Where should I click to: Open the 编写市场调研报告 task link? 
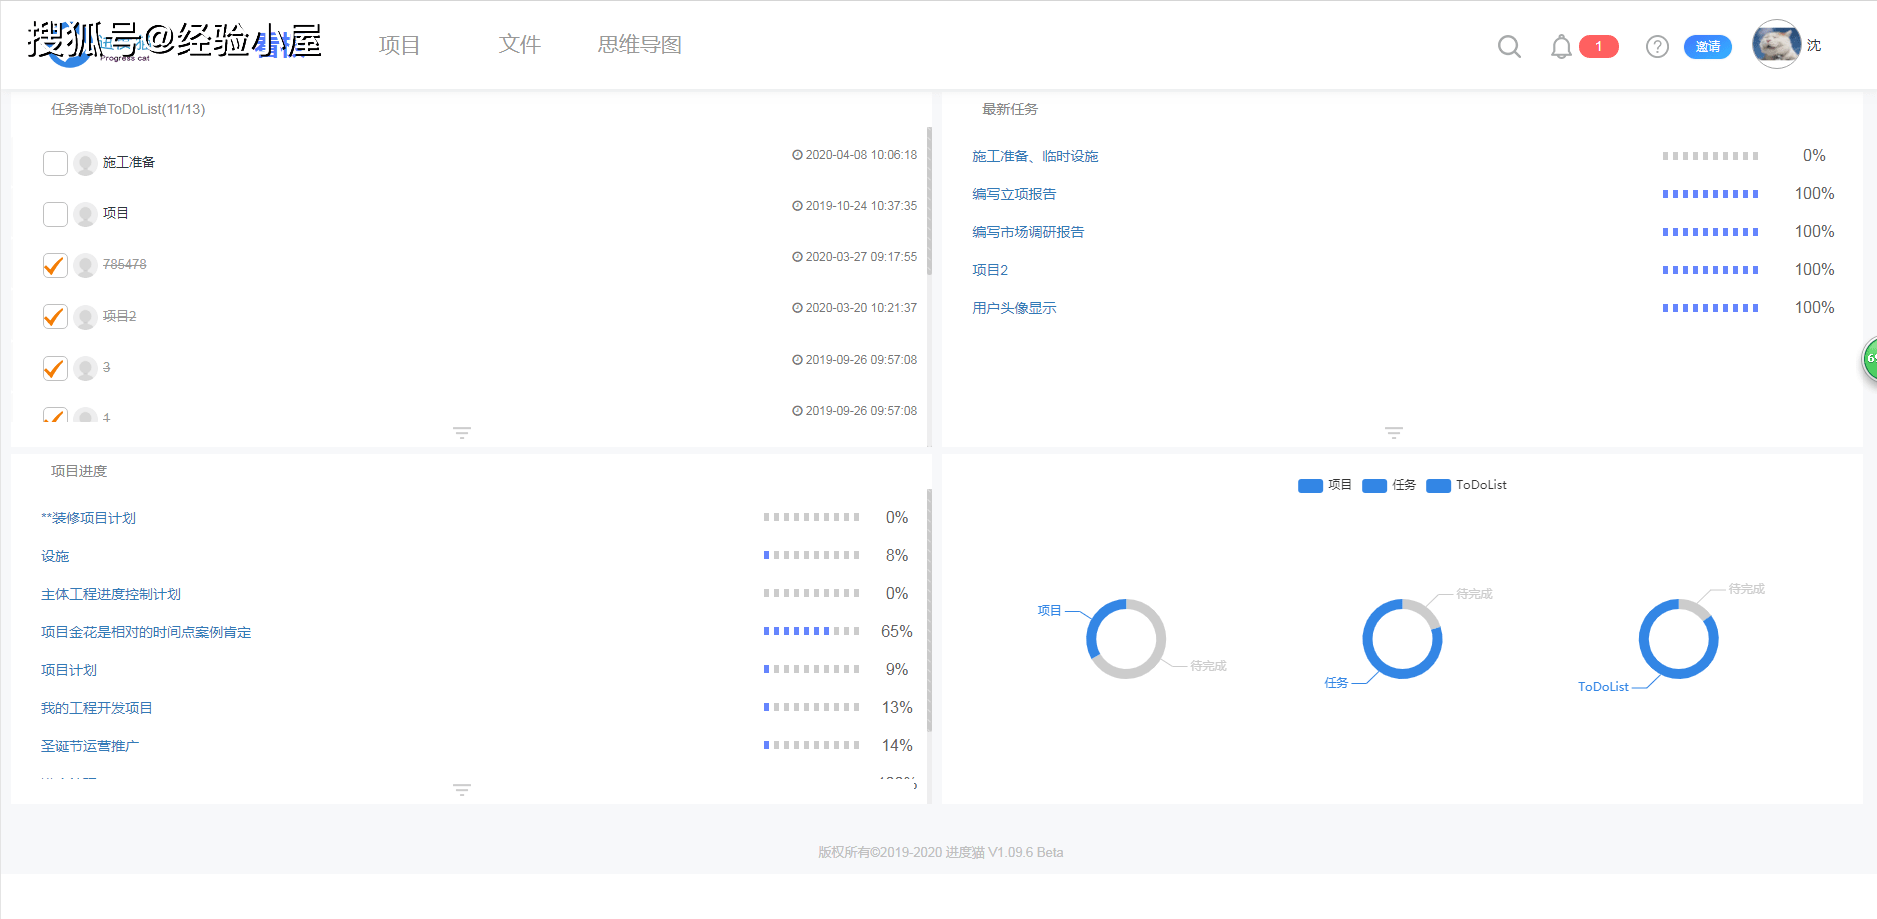(1028, 232)
